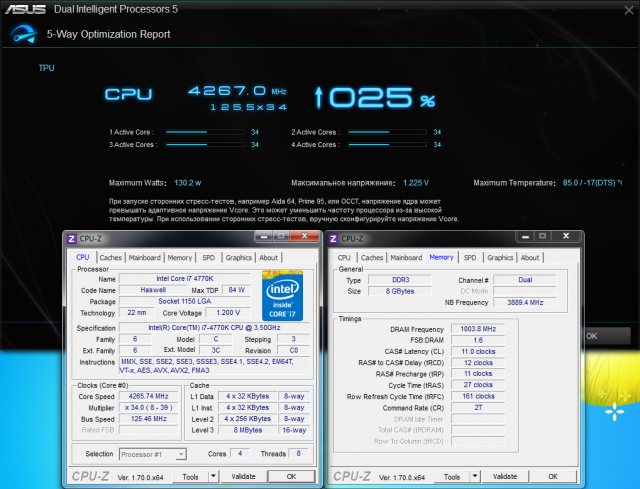640x489 pixels.
Task: Open the Graphics tab in right CPU-Z window
Action: pyautogui.click(x=500, y=258)
